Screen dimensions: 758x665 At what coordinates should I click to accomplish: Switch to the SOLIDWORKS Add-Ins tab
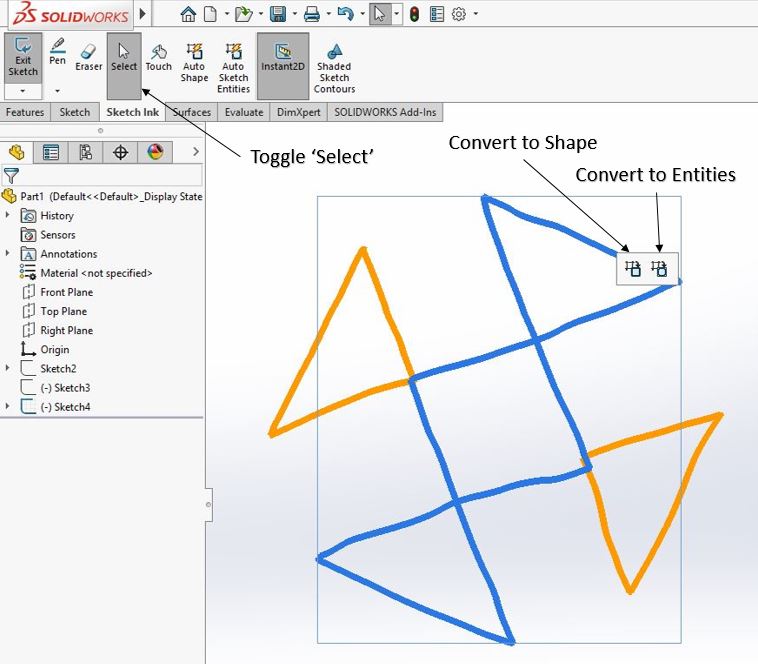(385, 112)
